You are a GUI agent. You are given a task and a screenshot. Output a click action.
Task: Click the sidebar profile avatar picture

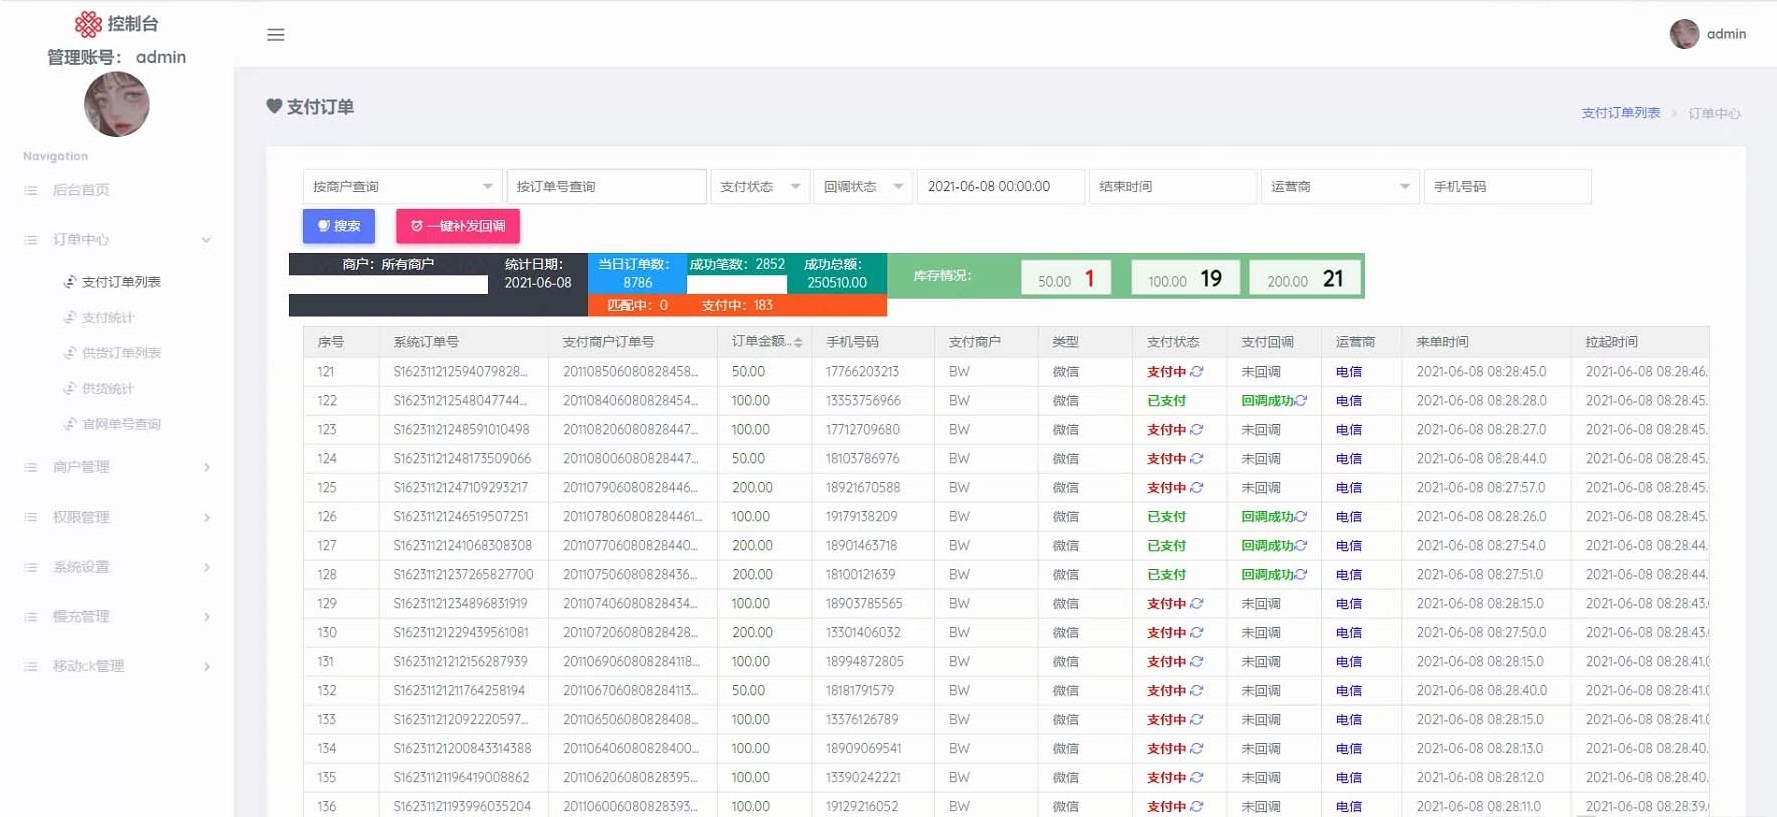click(117, 104)
